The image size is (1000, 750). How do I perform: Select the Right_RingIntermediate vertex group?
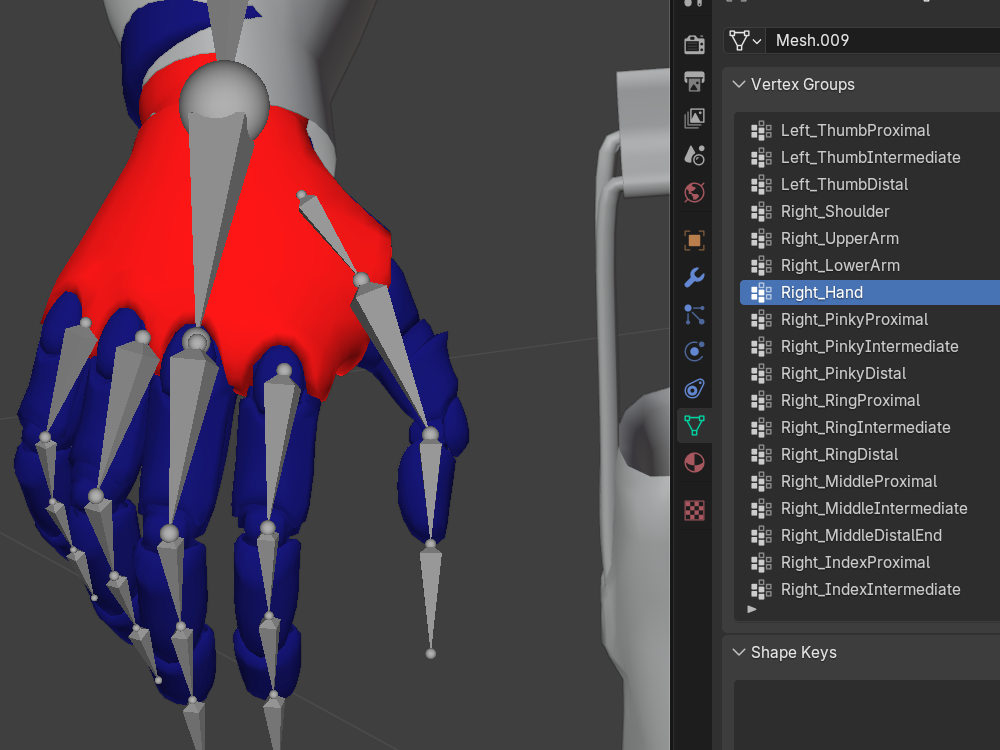click(870, 427)
